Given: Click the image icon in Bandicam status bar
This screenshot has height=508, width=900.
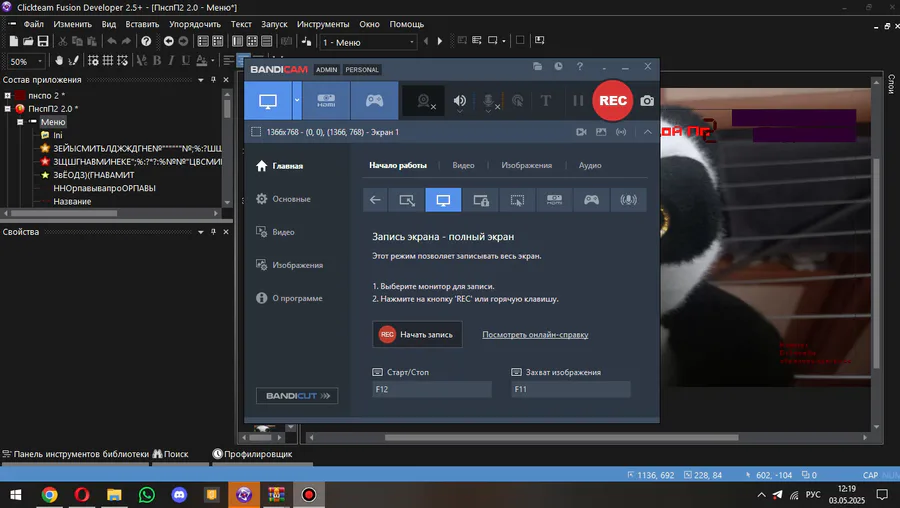Looking at the screenshot, I should pos(601,132).
